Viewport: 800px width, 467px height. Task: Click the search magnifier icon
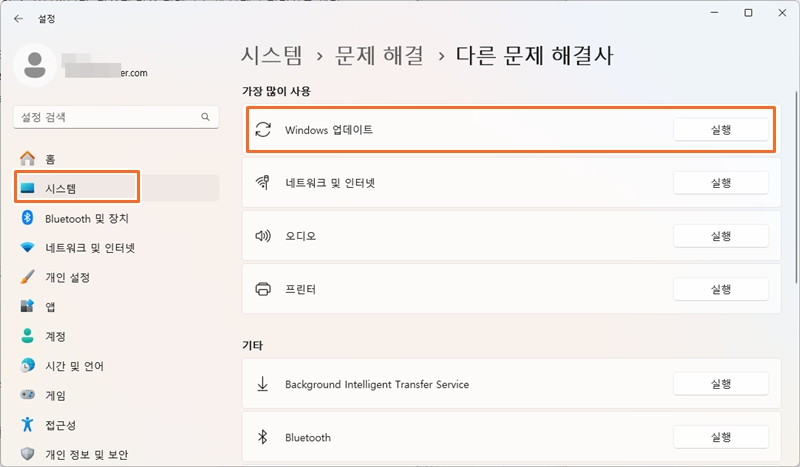point(205,117)
